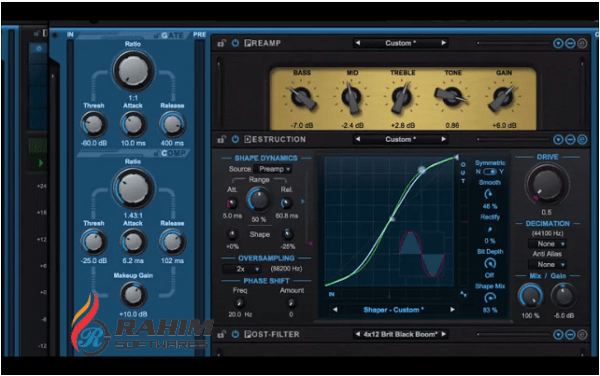The height and width of the screenshot is (376, 600).
Task: Click the DESTRUCTION section title
Action: 275,139
